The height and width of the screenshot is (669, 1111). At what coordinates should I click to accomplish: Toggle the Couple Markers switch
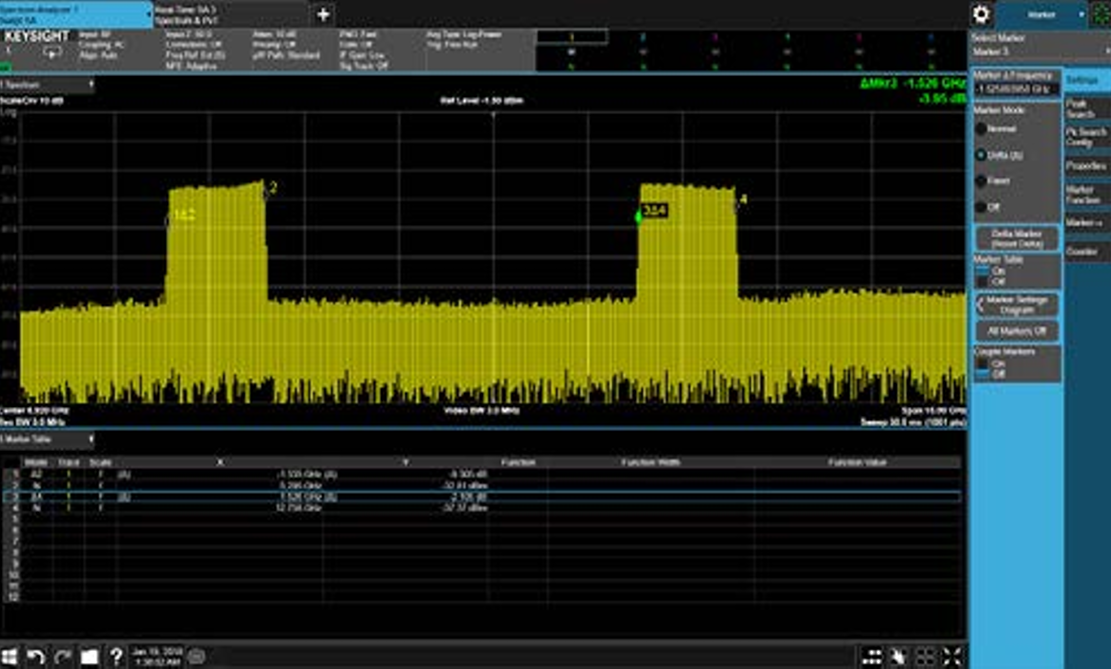(x=982, y=369)
